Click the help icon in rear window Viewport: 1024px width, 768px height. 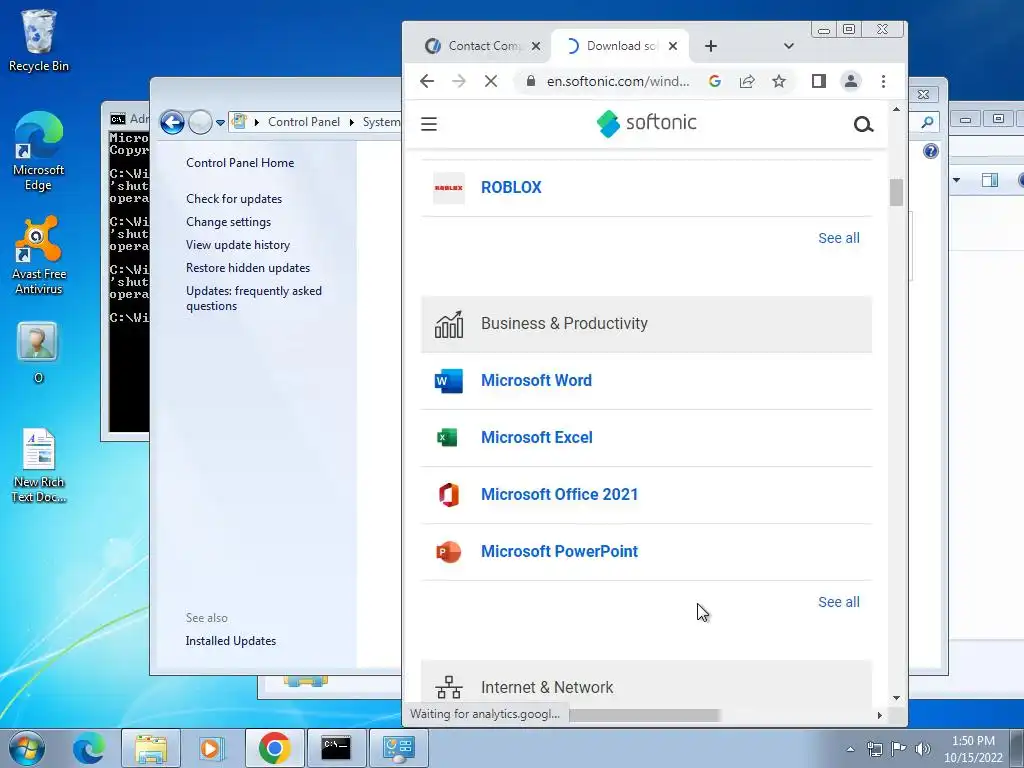[x=931, y=152]
